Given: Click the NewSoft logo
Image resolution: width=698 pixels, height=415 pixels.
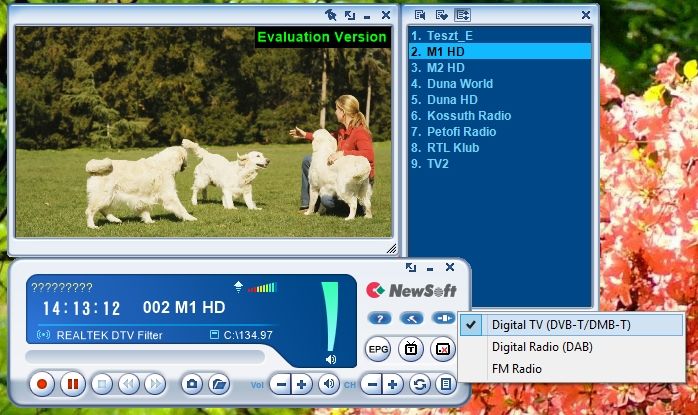Looking at the screenshot, I should (411, 290).
